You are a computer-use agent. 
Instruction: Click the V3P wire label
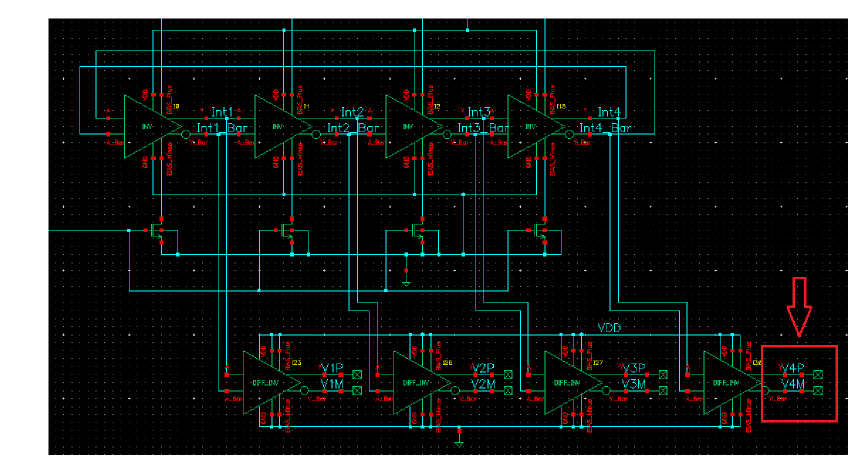(x=633, y=368)
